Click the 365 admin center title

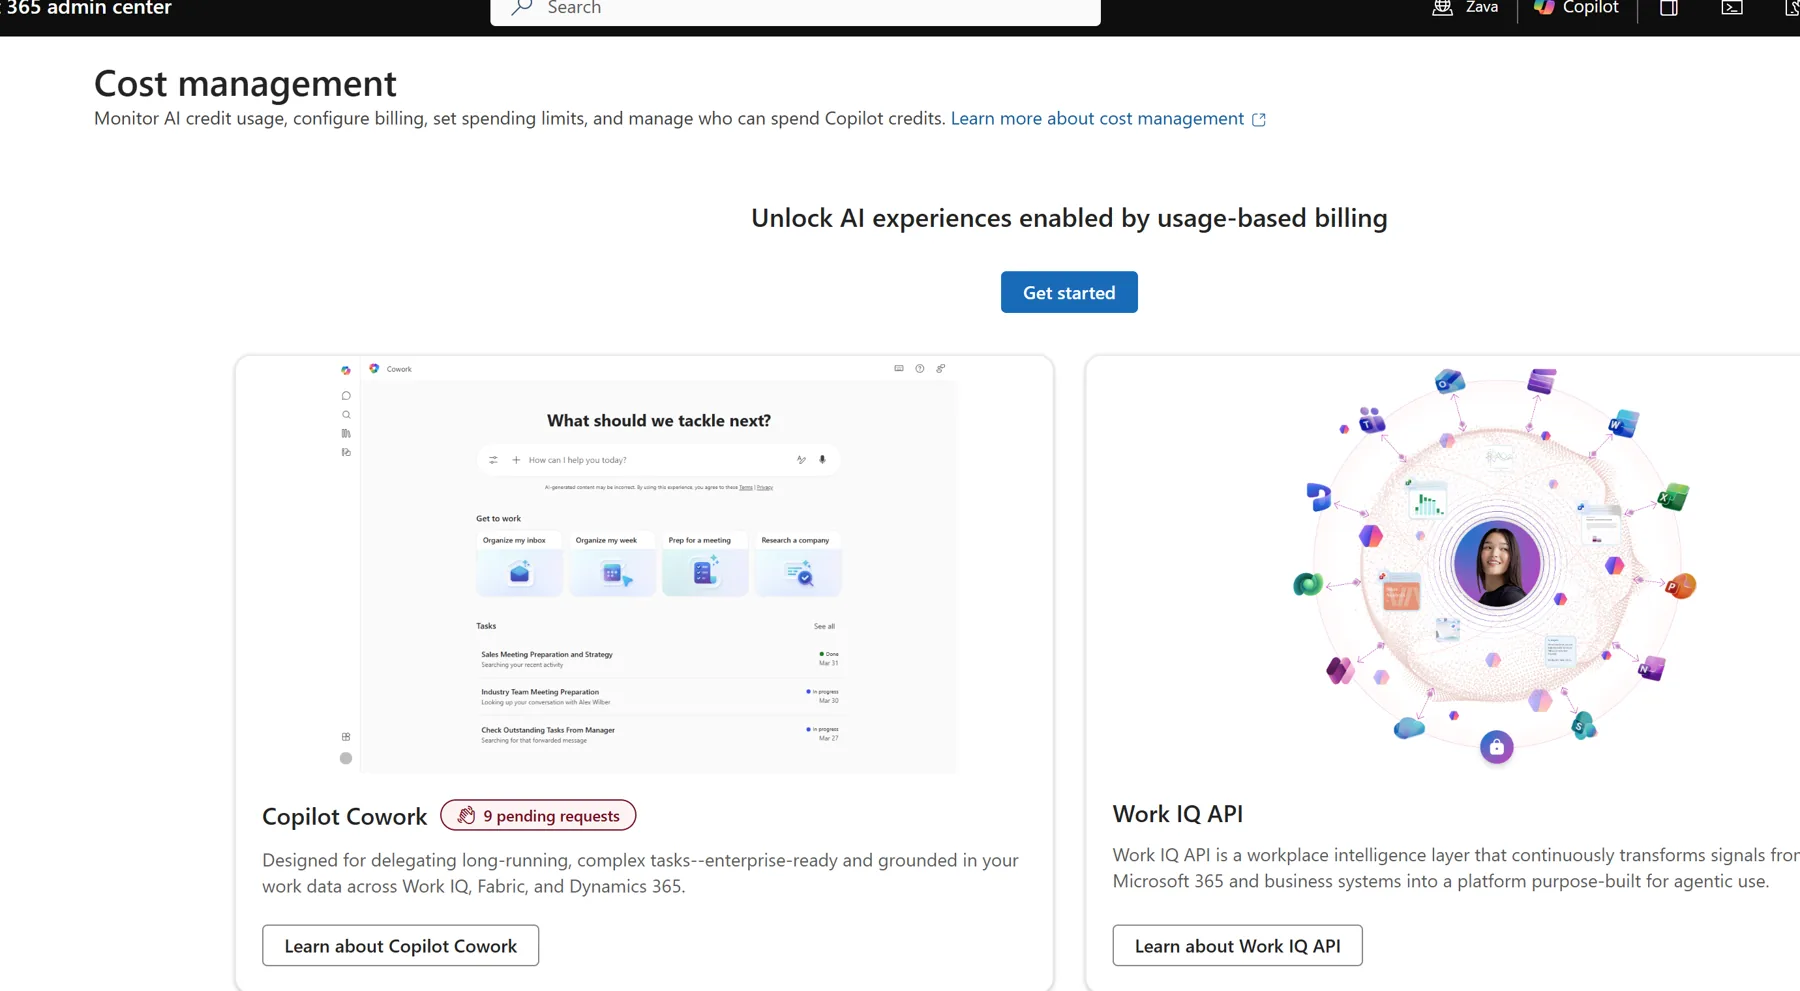click(87, 8)
